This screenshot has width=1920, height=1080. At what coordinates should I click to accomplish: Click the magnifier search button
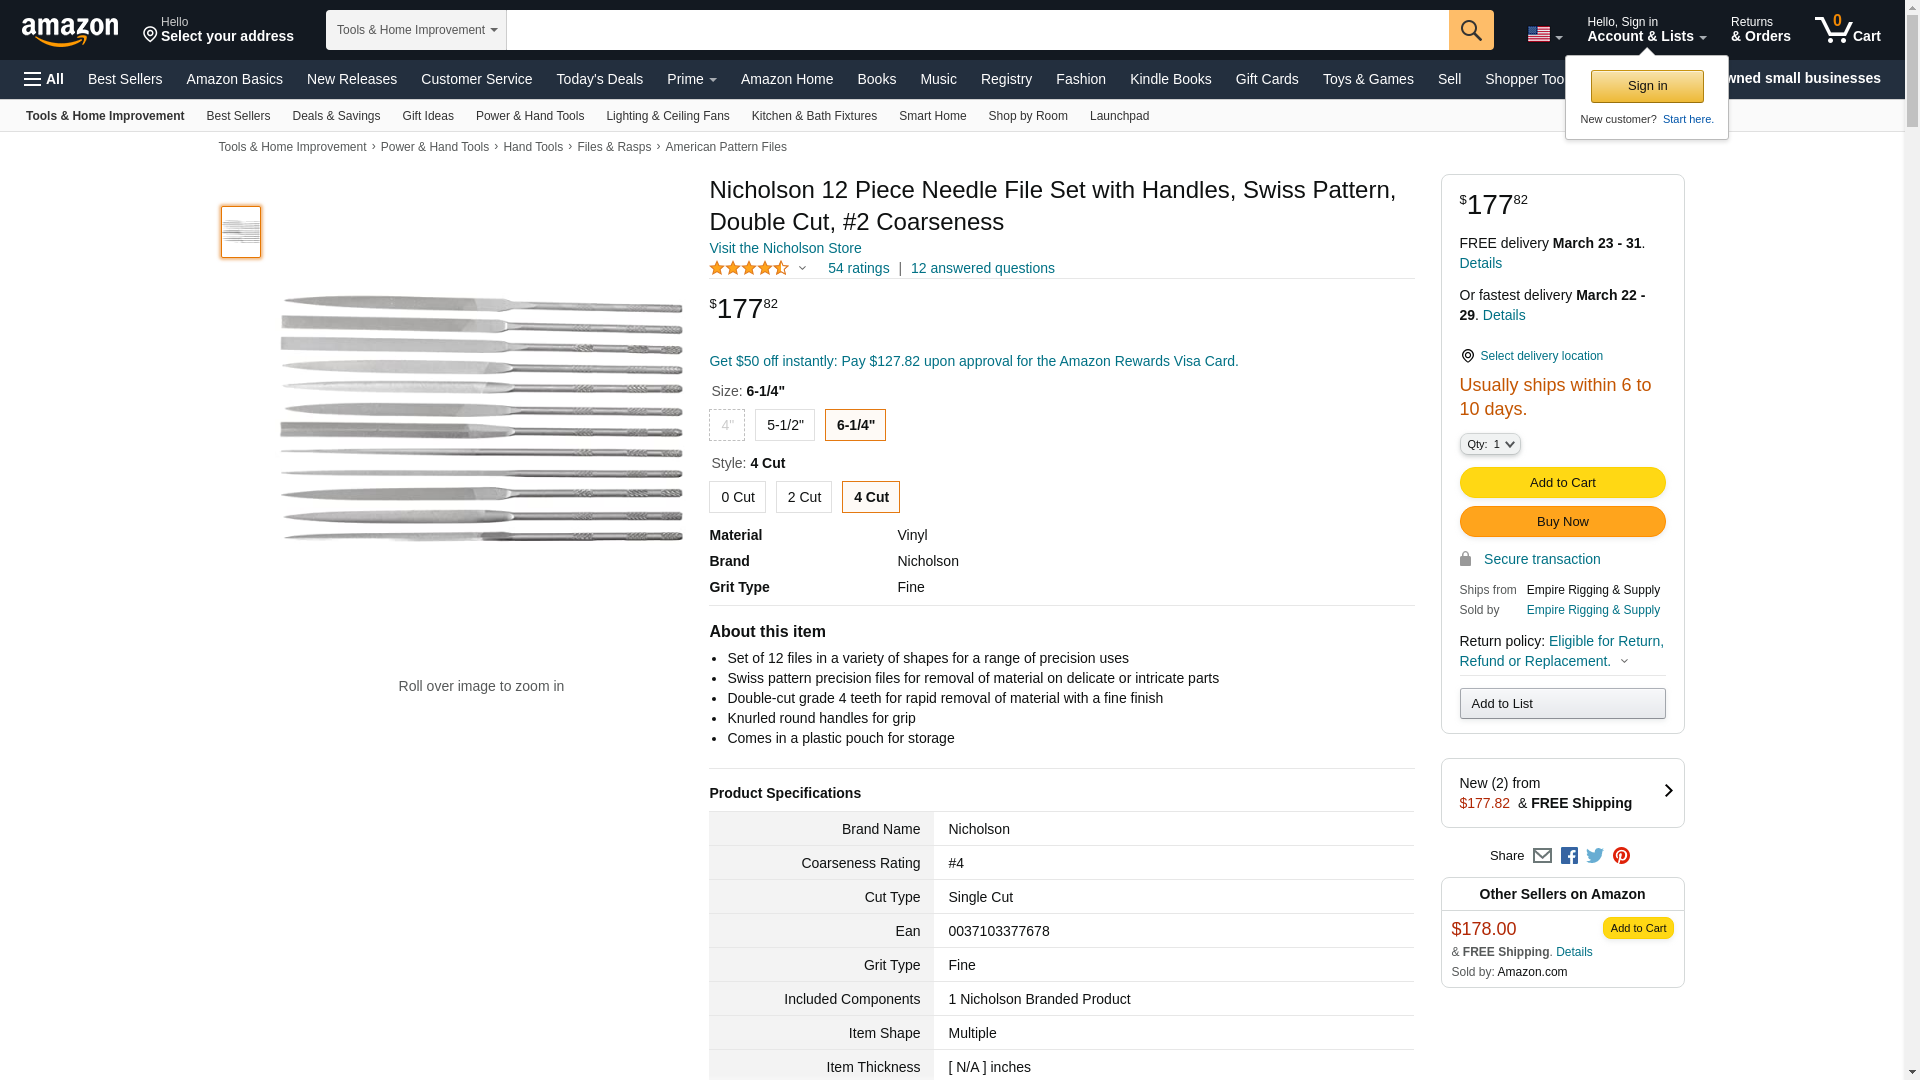pyautogui.click(x=1470, y=30)
